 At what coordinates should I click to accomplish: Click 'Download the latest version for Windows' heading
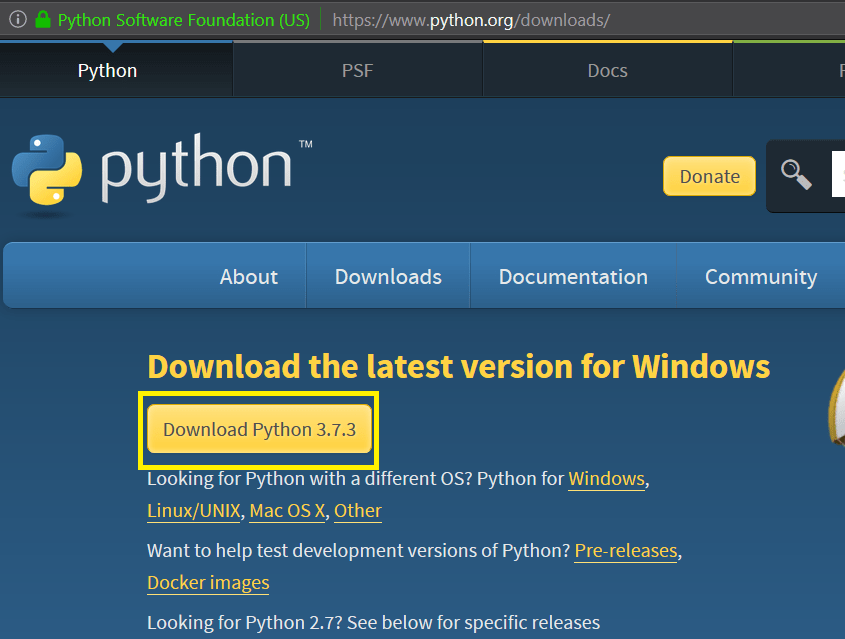pos(459,366)
